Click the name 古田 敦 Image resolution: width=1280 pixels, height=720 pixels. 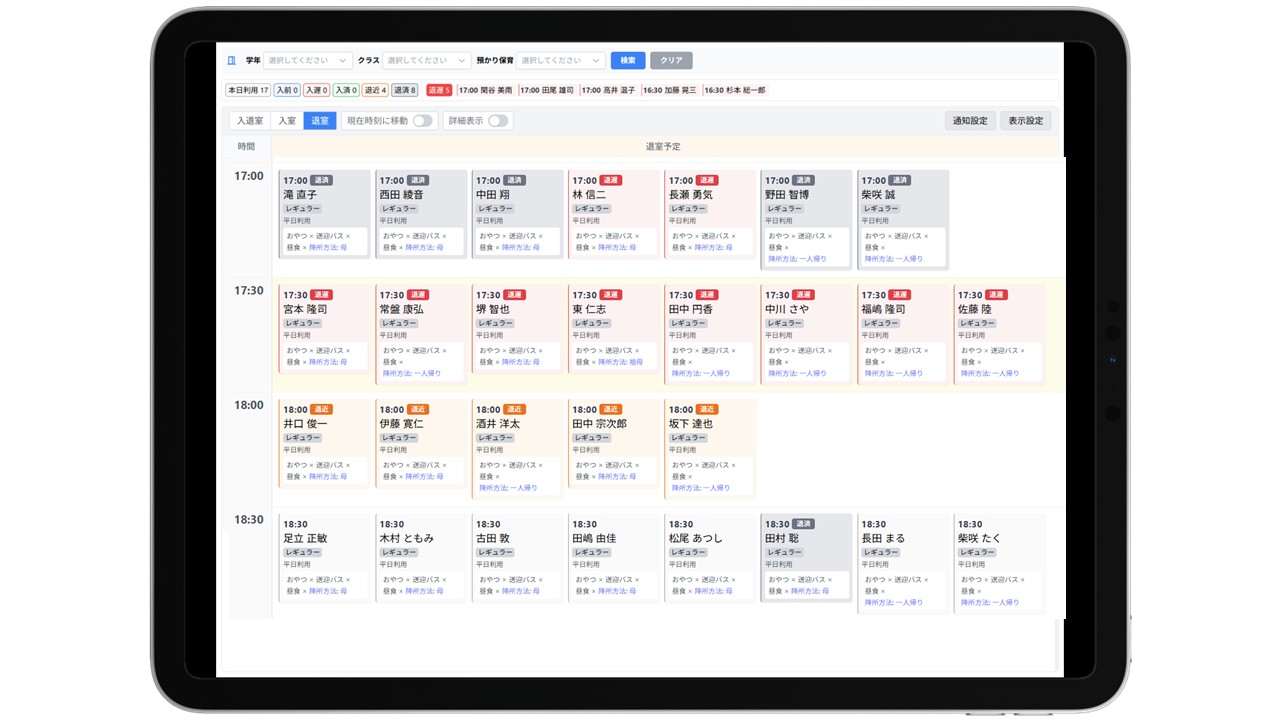coord(493,538)
